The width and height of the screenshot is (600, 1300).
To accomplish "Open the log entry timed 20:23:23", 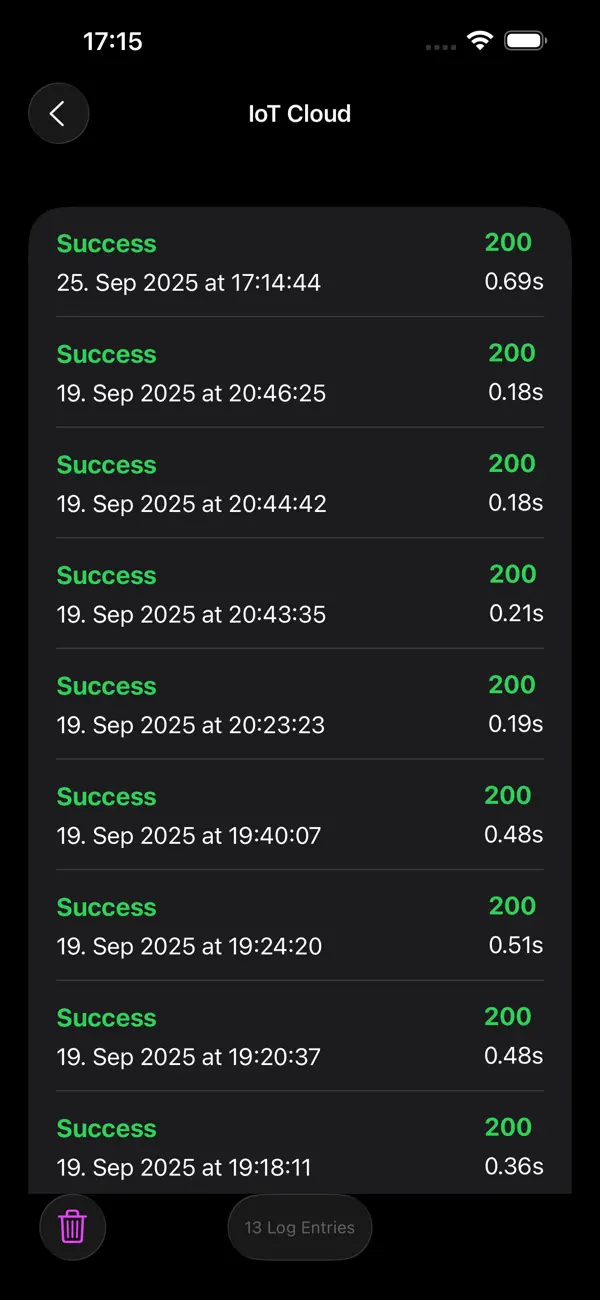I will click(x=300, y=704).
